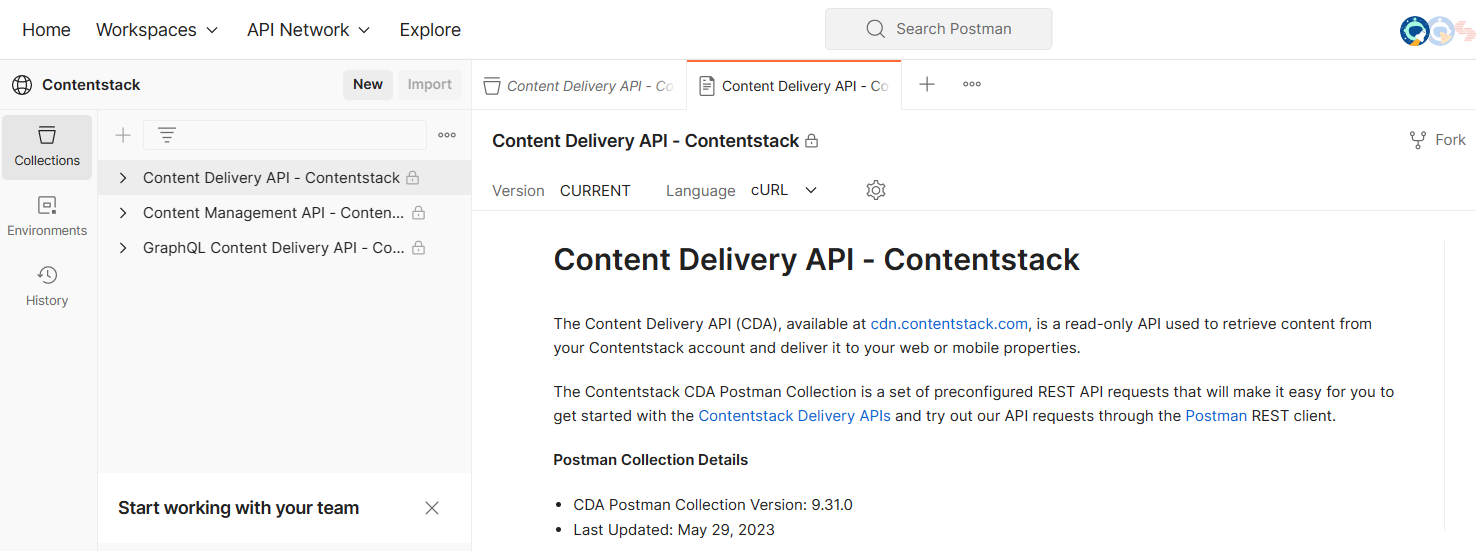Switch to the first Content Delivery API collection tab
This screenshot has width=1476, height=551.
coord(579,86)
